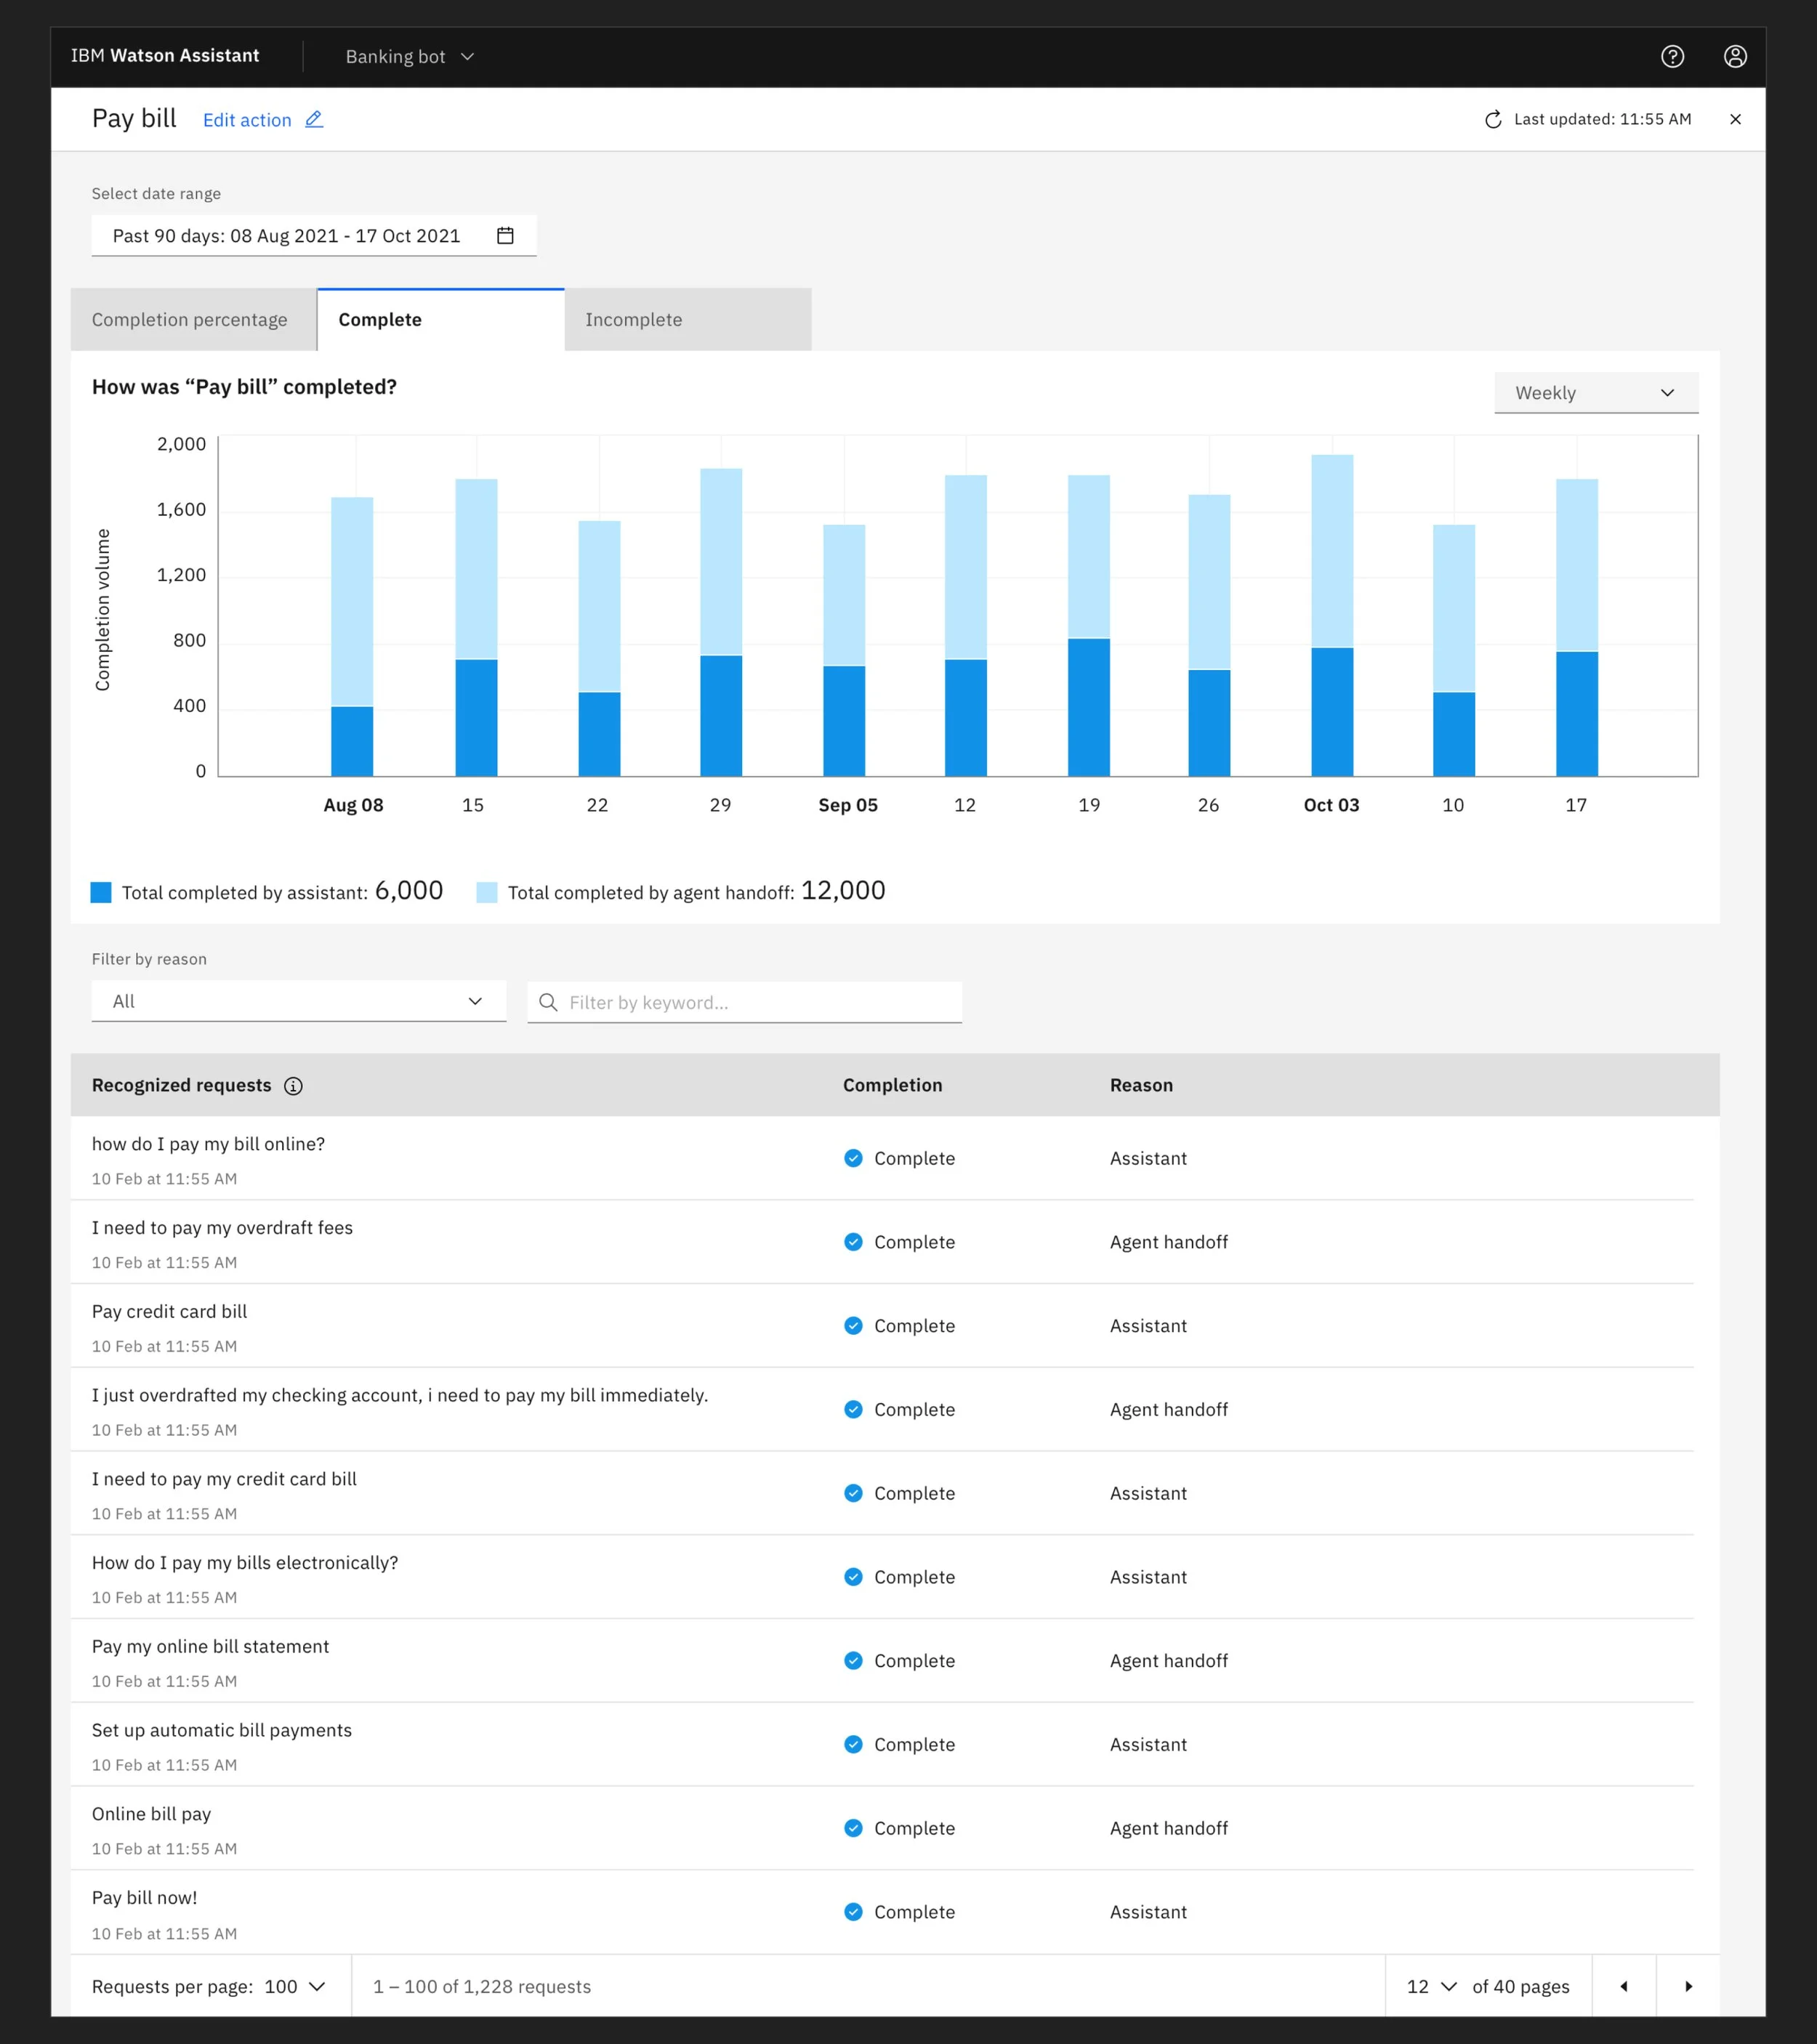Open request 'Pay credit card bill'
The image size is (1817, 2044).
click(x=170, y=1311)
